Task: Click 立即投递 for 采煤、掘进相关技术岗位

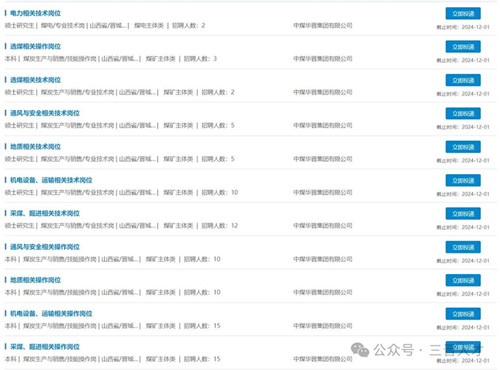Action: point(463,213)
